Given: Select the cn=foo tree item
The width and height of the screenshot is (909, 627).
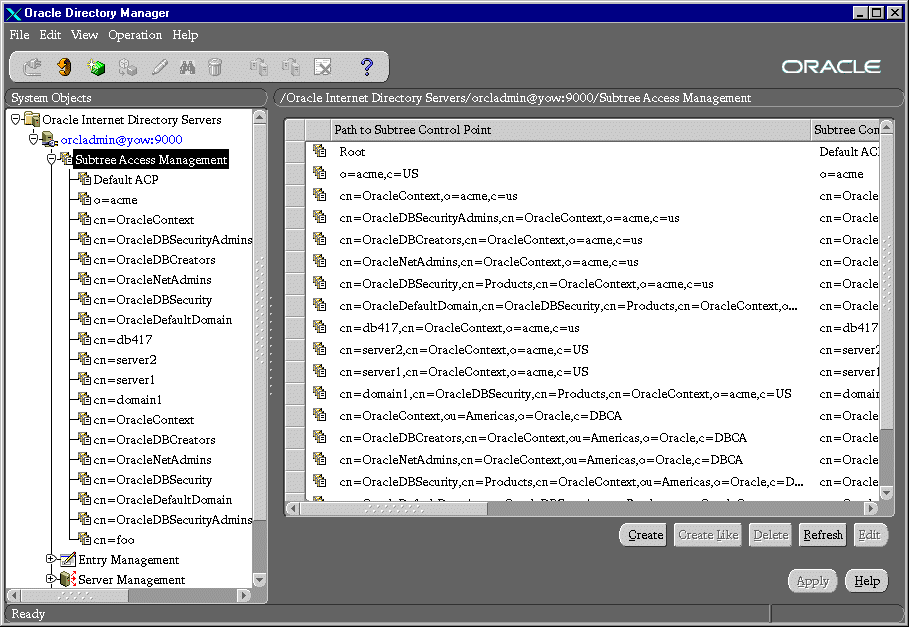Looking at the screenshot, I should point(114,539).
